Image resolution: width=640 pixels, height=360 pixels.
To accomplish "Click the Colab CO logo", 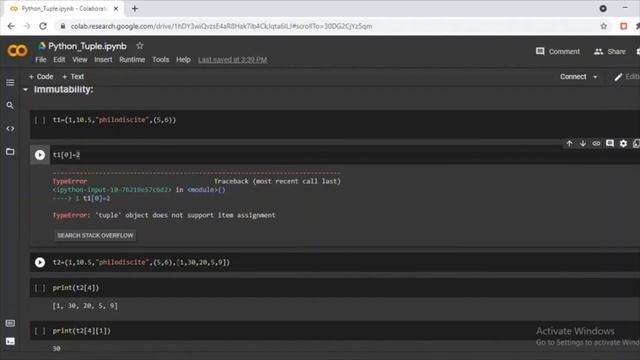I will (17, 51).
